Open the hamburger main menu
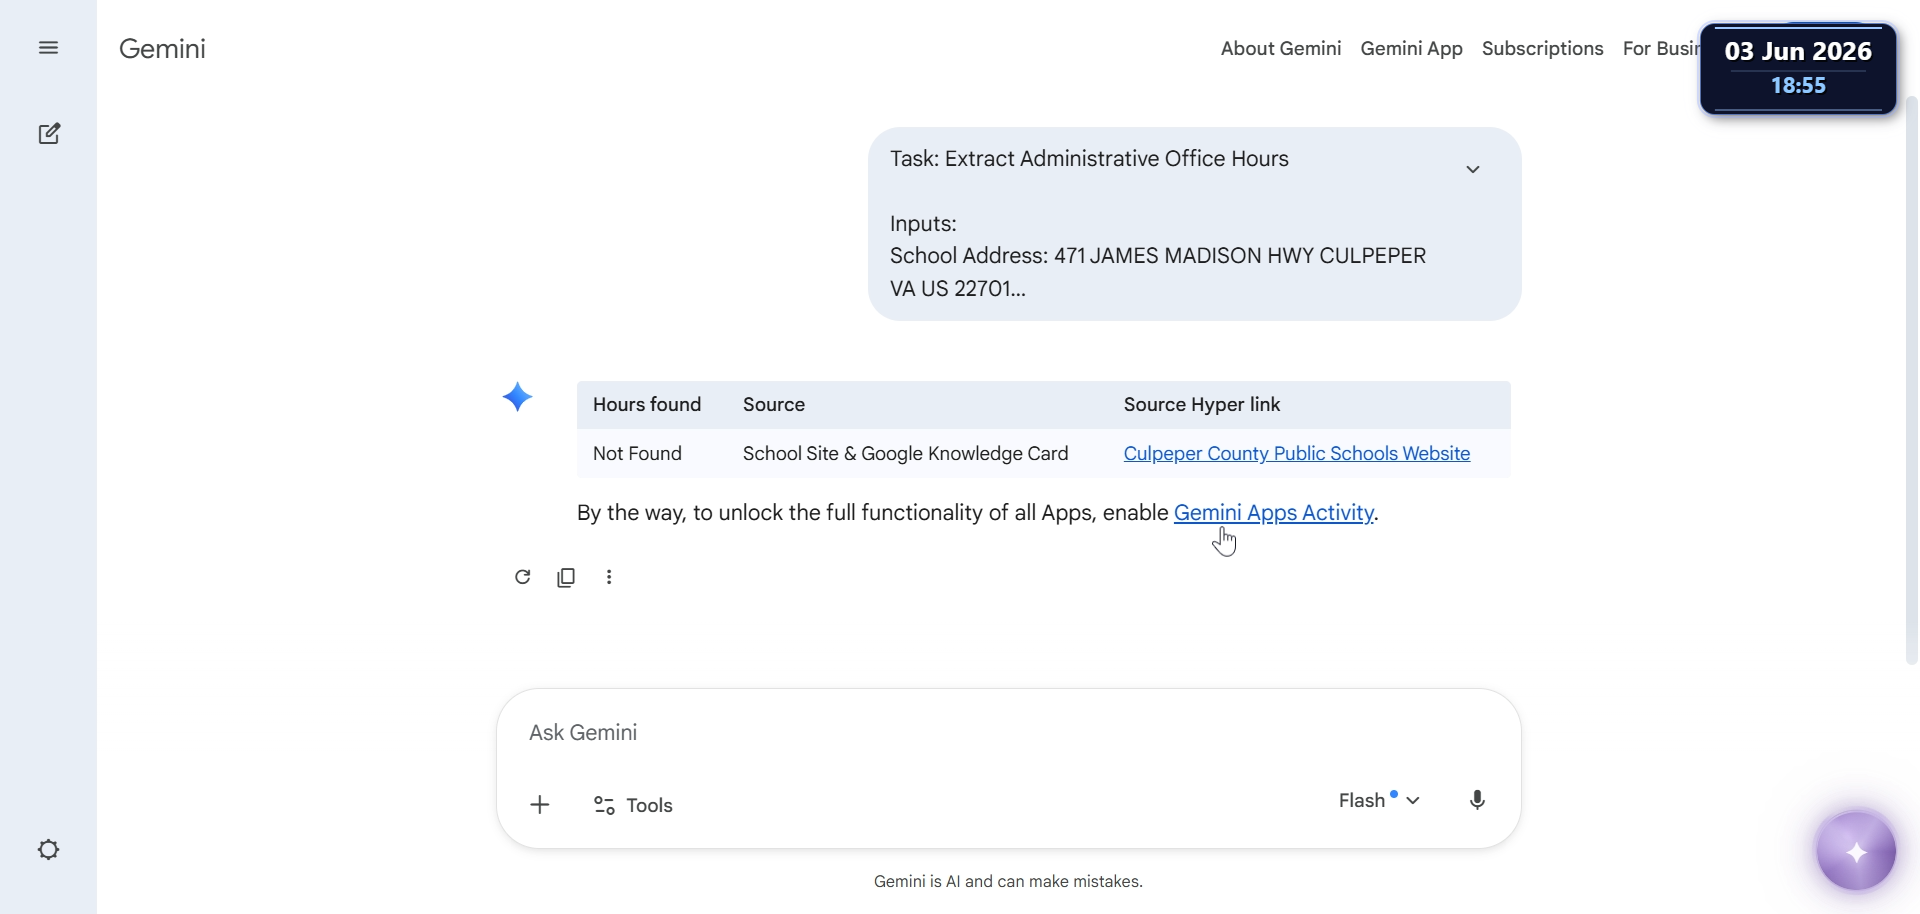1920x914 pixels. (48, 48)
